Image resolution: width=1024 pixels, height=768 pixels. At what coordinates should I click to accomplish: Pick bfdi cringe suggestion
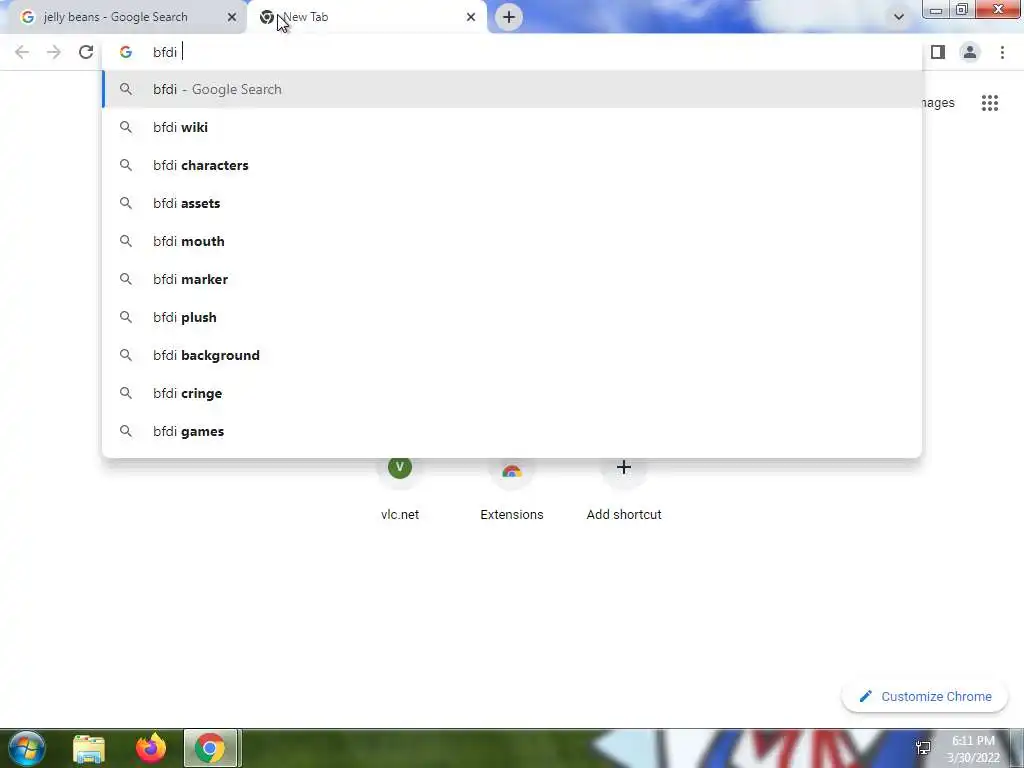(x=513, y=393)
